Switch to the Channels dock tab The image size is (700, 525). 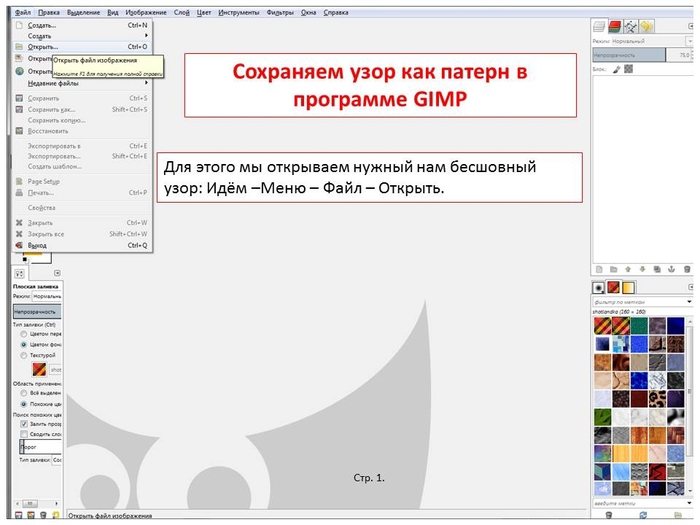615,27
